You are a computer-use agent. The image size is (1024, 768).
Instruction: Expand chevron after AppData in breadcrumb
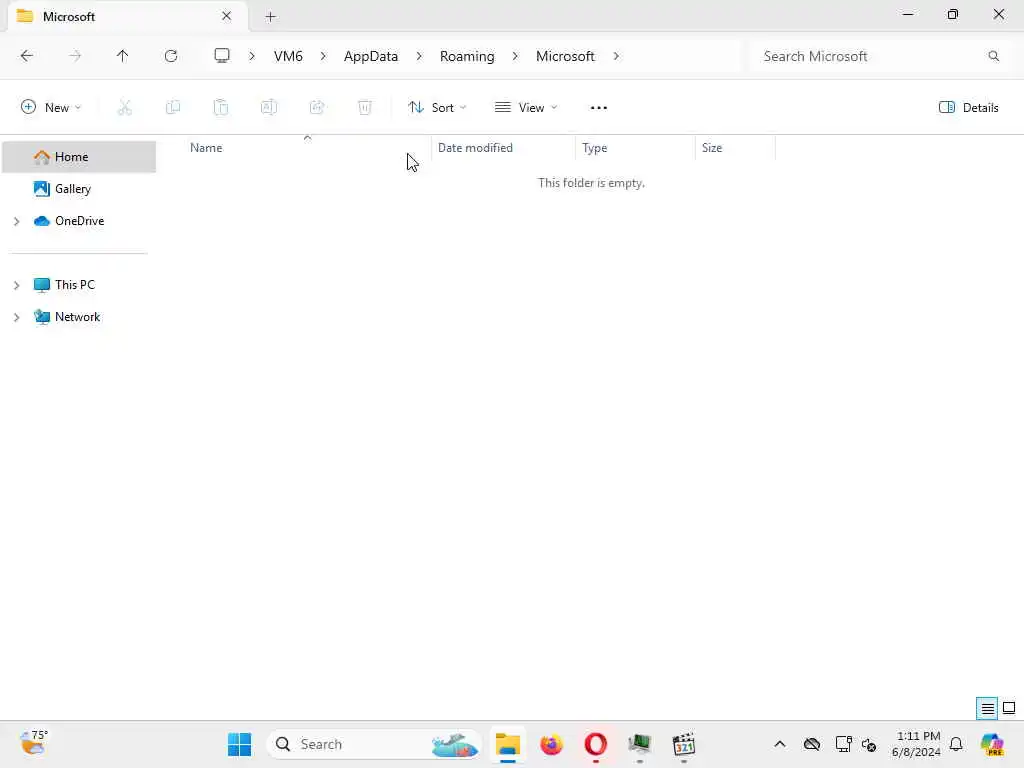[x=419, y=56]
